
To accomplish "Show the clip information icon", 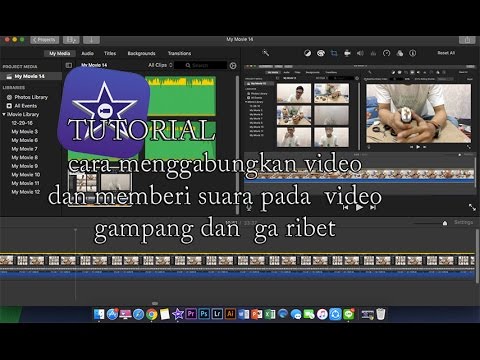I will 413,53.
